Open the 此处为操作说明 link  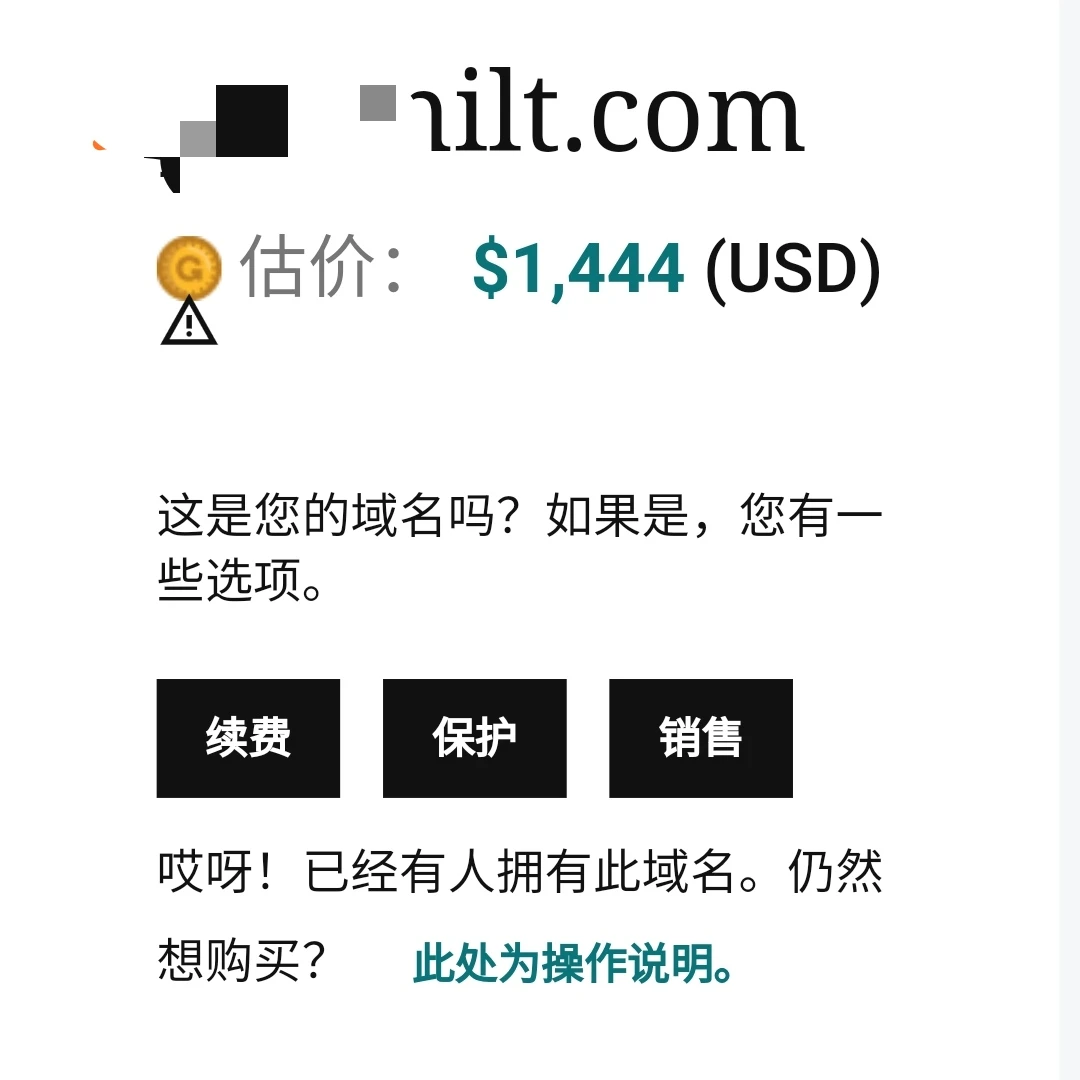click(573, 963)
